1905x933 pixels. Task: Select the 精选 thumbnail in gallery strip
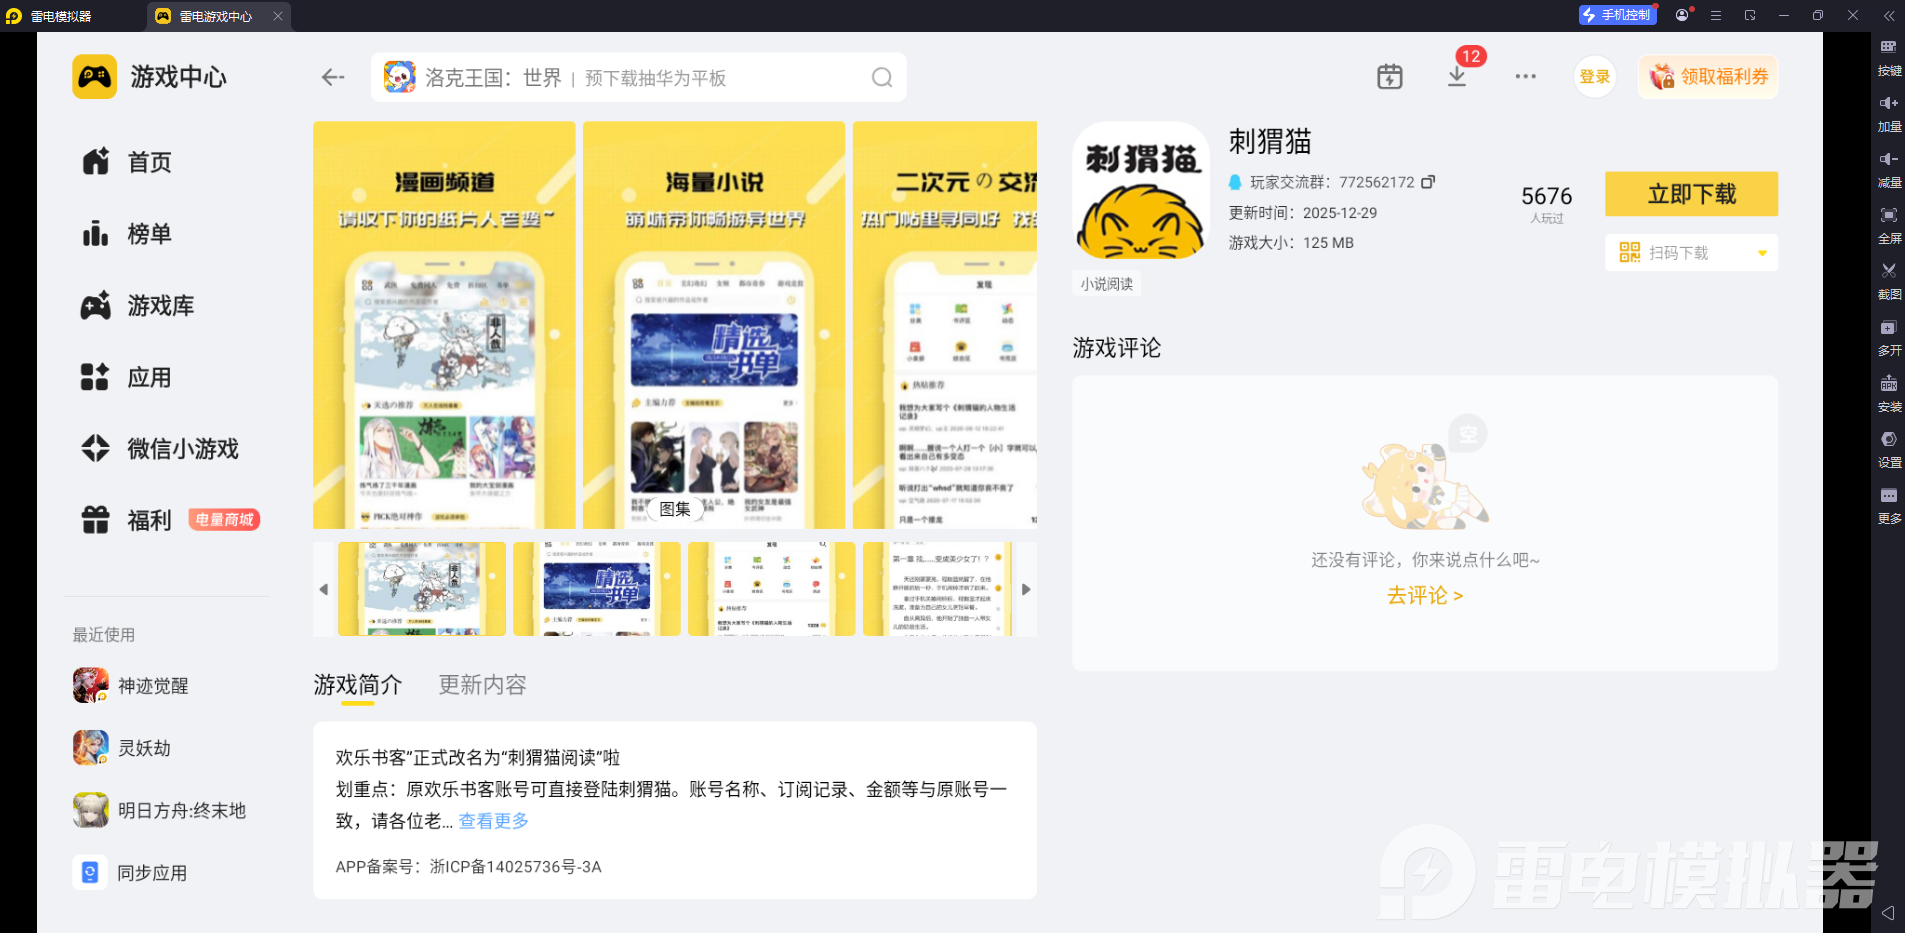(597, 589)
